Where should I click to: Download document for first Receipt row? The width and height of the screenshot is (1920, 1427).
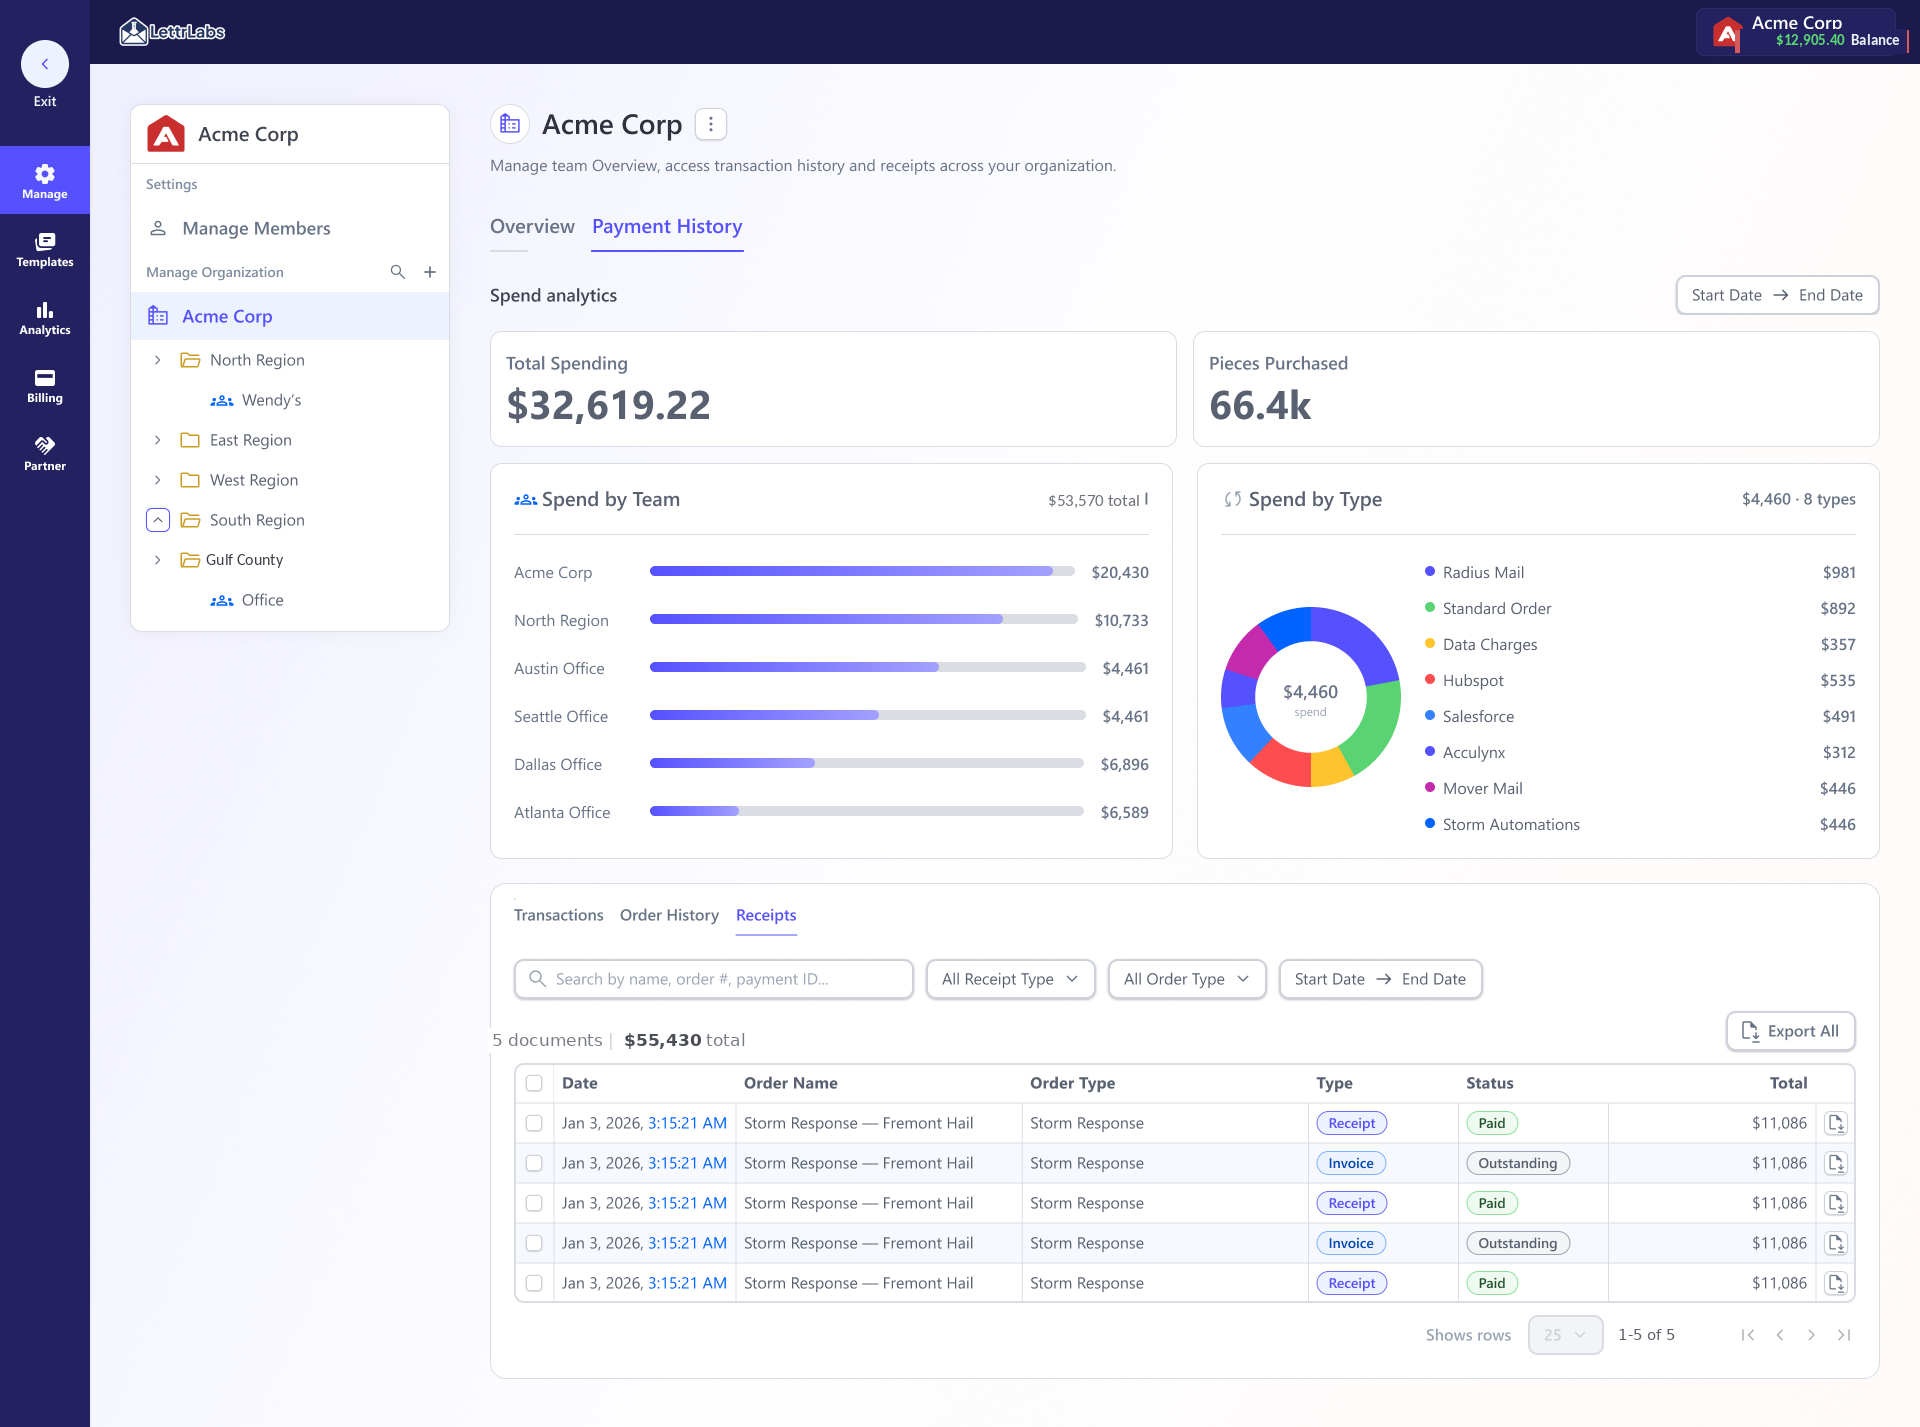(1836, 1123)
